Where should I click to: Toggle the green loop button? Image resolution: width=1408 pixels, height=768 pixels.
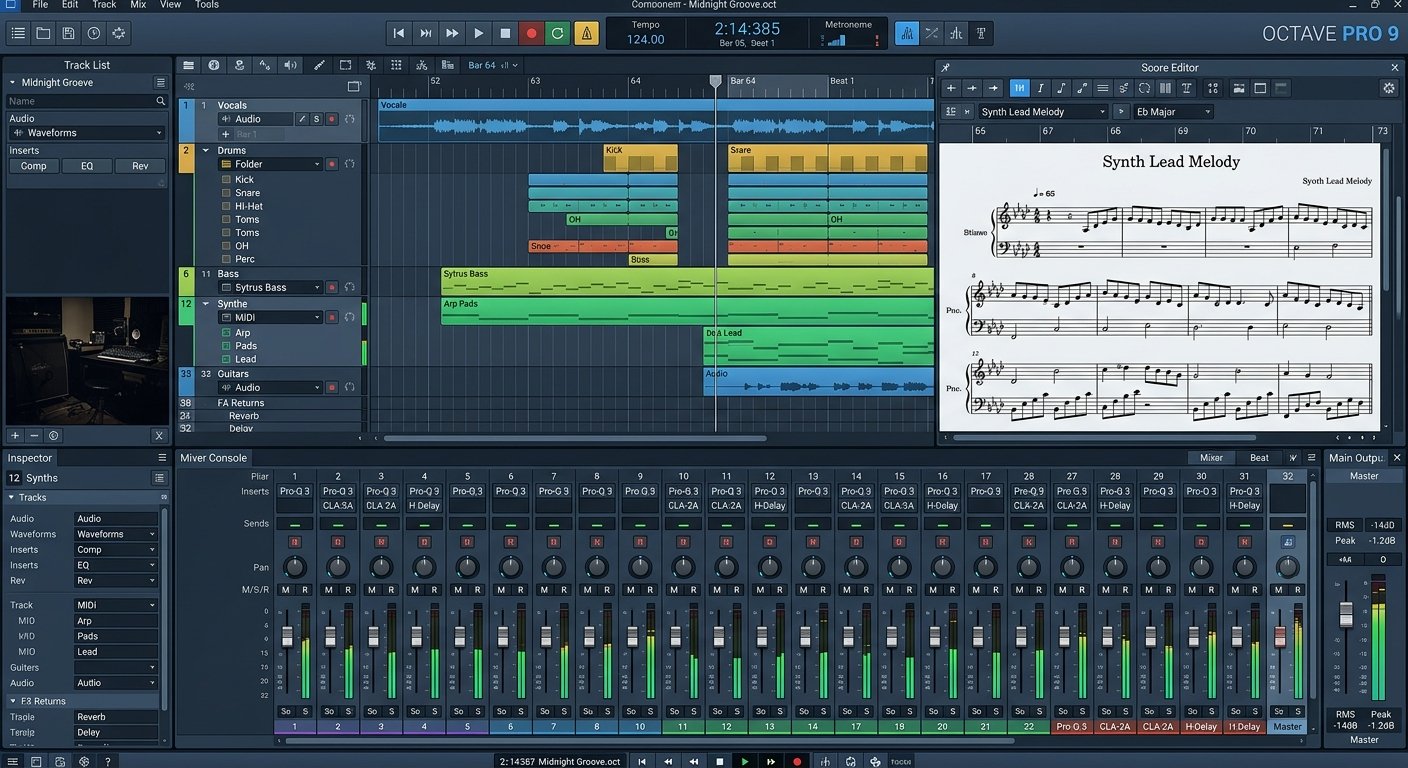[558, 33]
